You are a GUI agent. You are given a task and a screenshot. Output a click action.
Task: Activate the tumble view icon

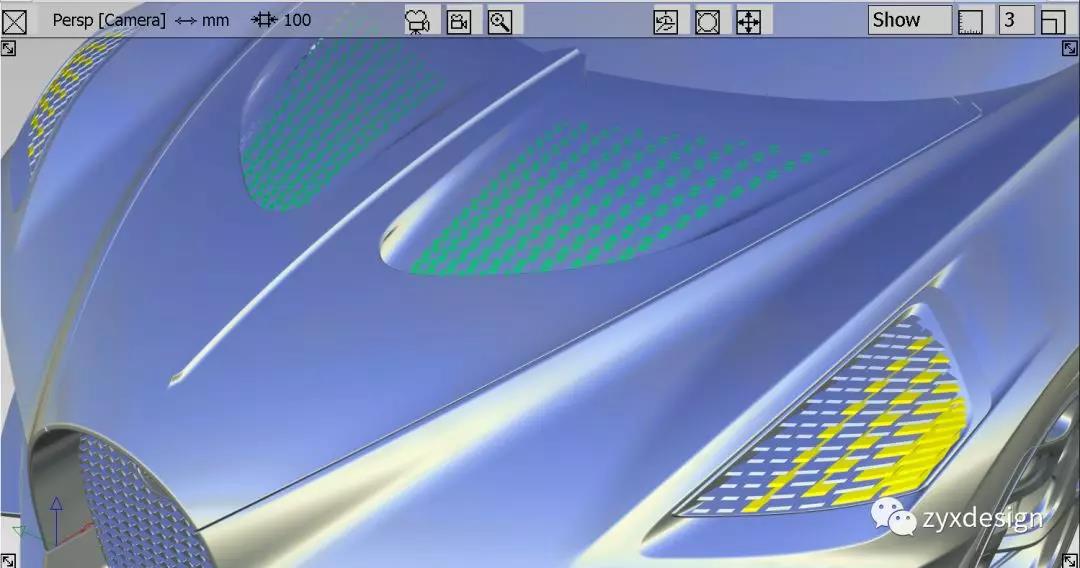tap(666, 21)
